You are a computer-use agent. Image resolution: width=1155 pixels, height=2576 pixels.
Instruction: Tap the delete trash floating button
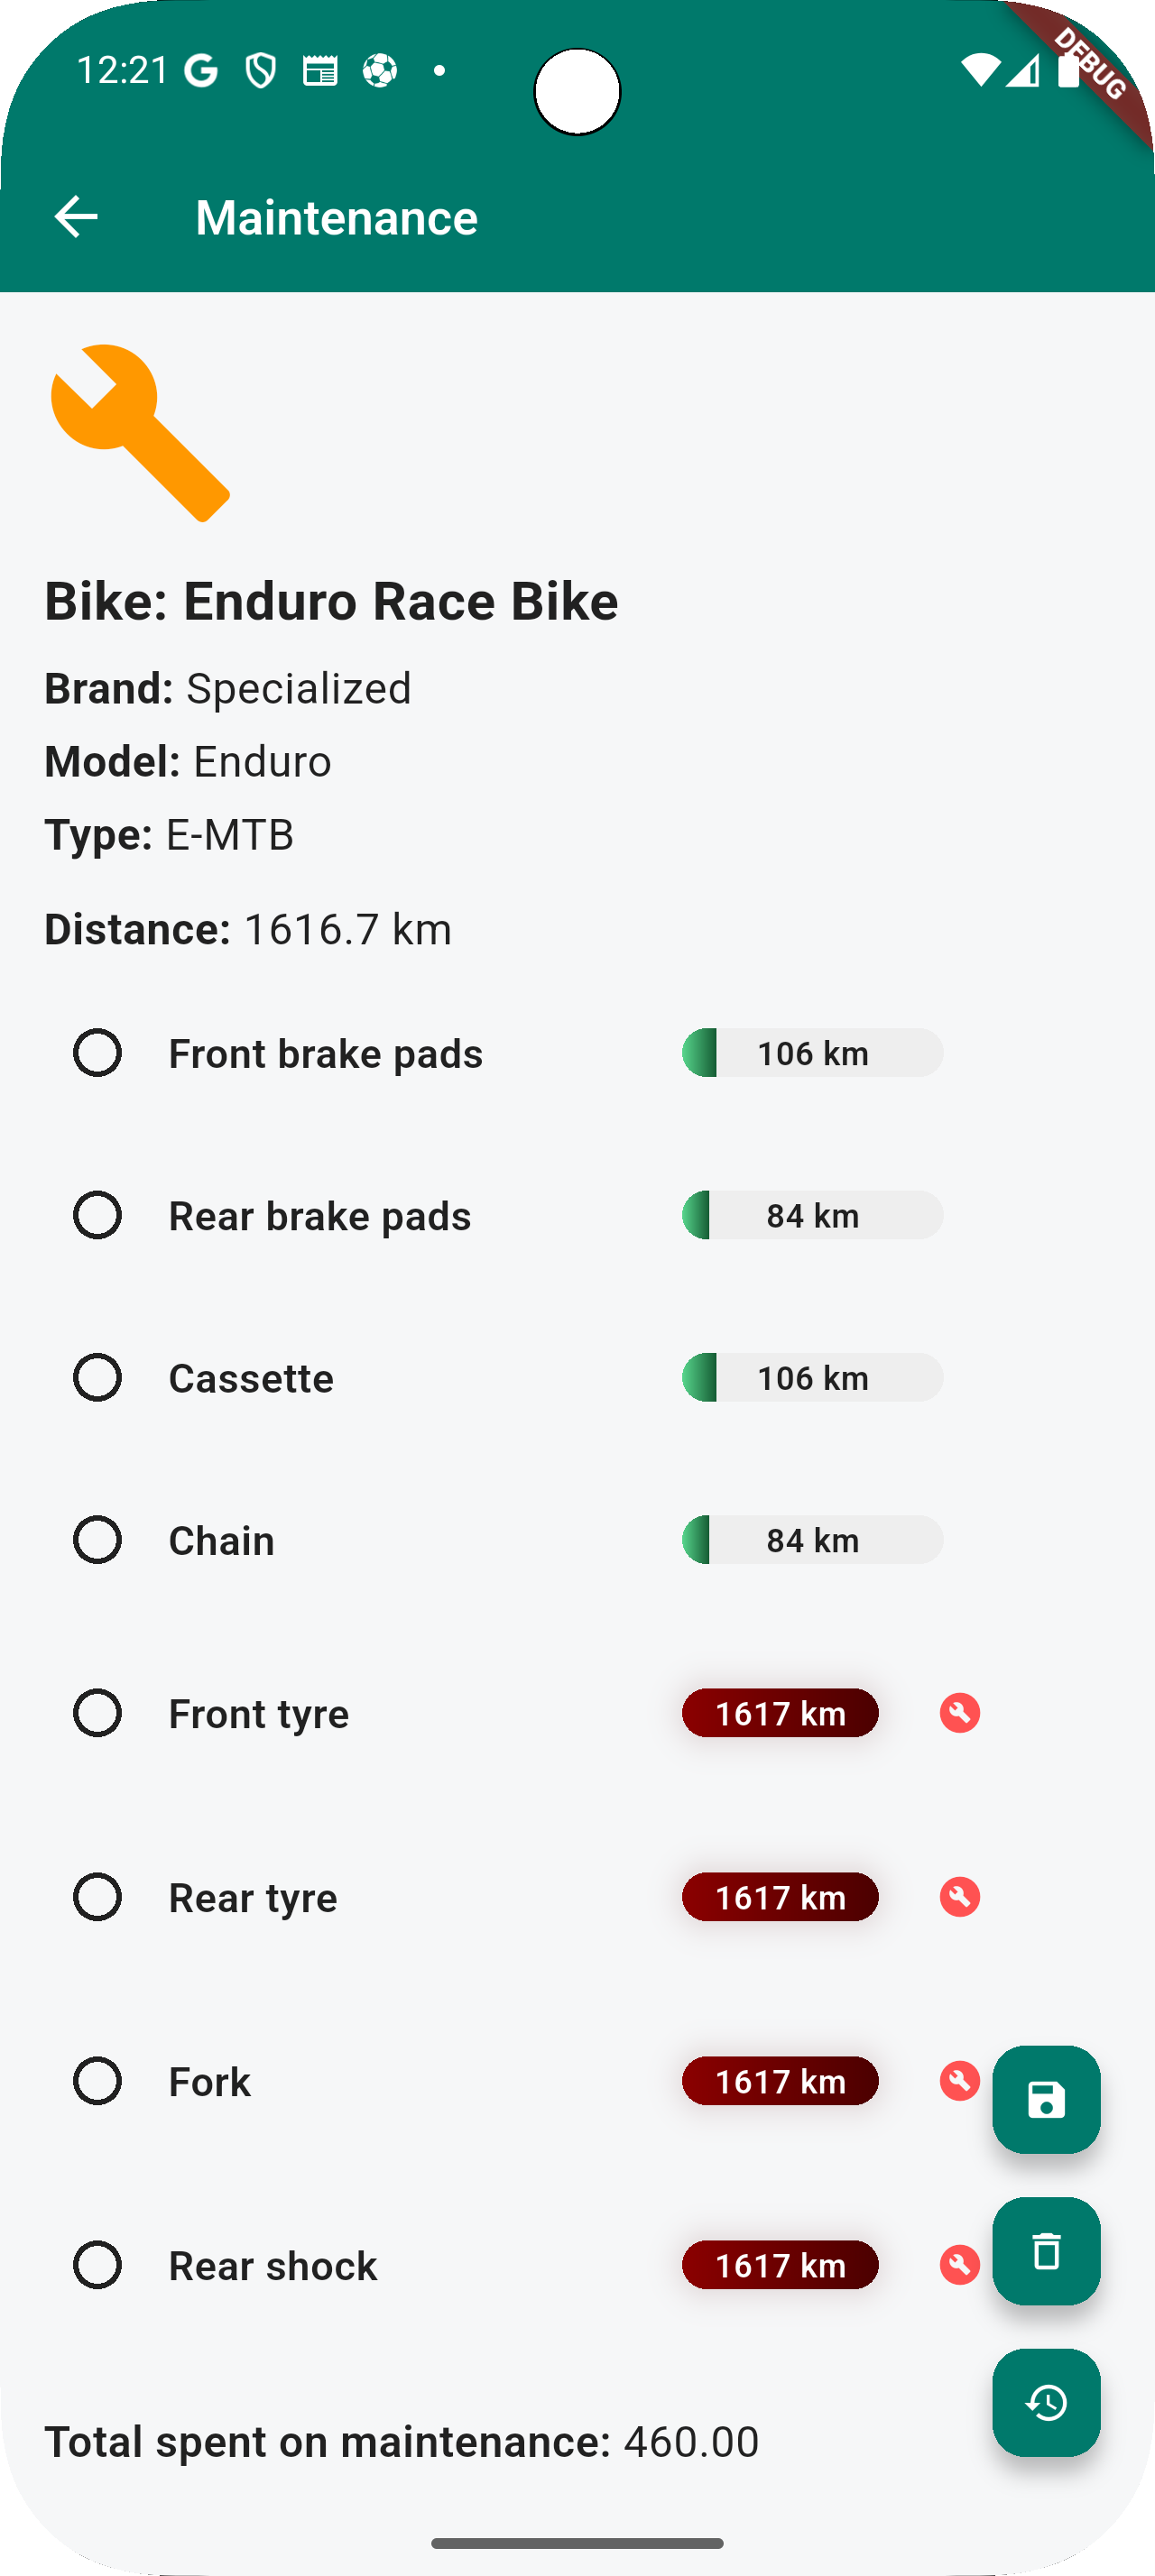1045,2251
